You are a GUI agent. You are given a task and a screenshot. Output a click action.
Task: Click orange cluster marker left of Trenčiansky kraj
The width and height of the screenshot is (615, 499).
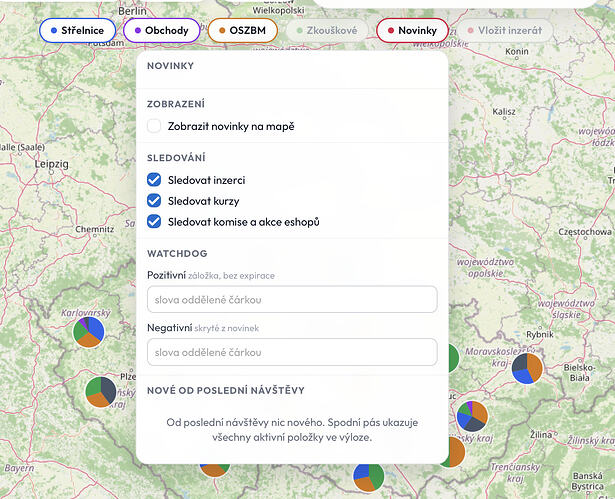[x=457, y=452]
